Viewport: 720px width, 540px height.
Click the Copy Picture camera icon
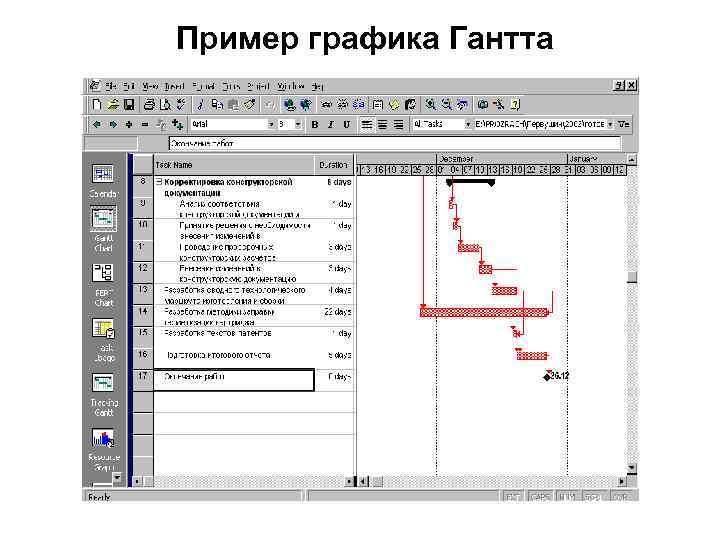(x=482, y=105)
